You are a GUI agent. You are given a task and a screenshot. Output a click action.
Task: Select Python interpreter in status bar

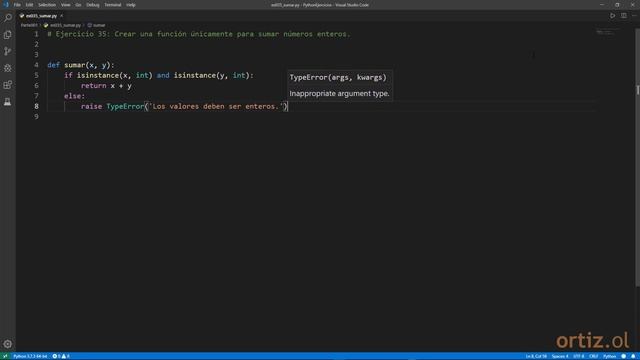tap(30, 356)
